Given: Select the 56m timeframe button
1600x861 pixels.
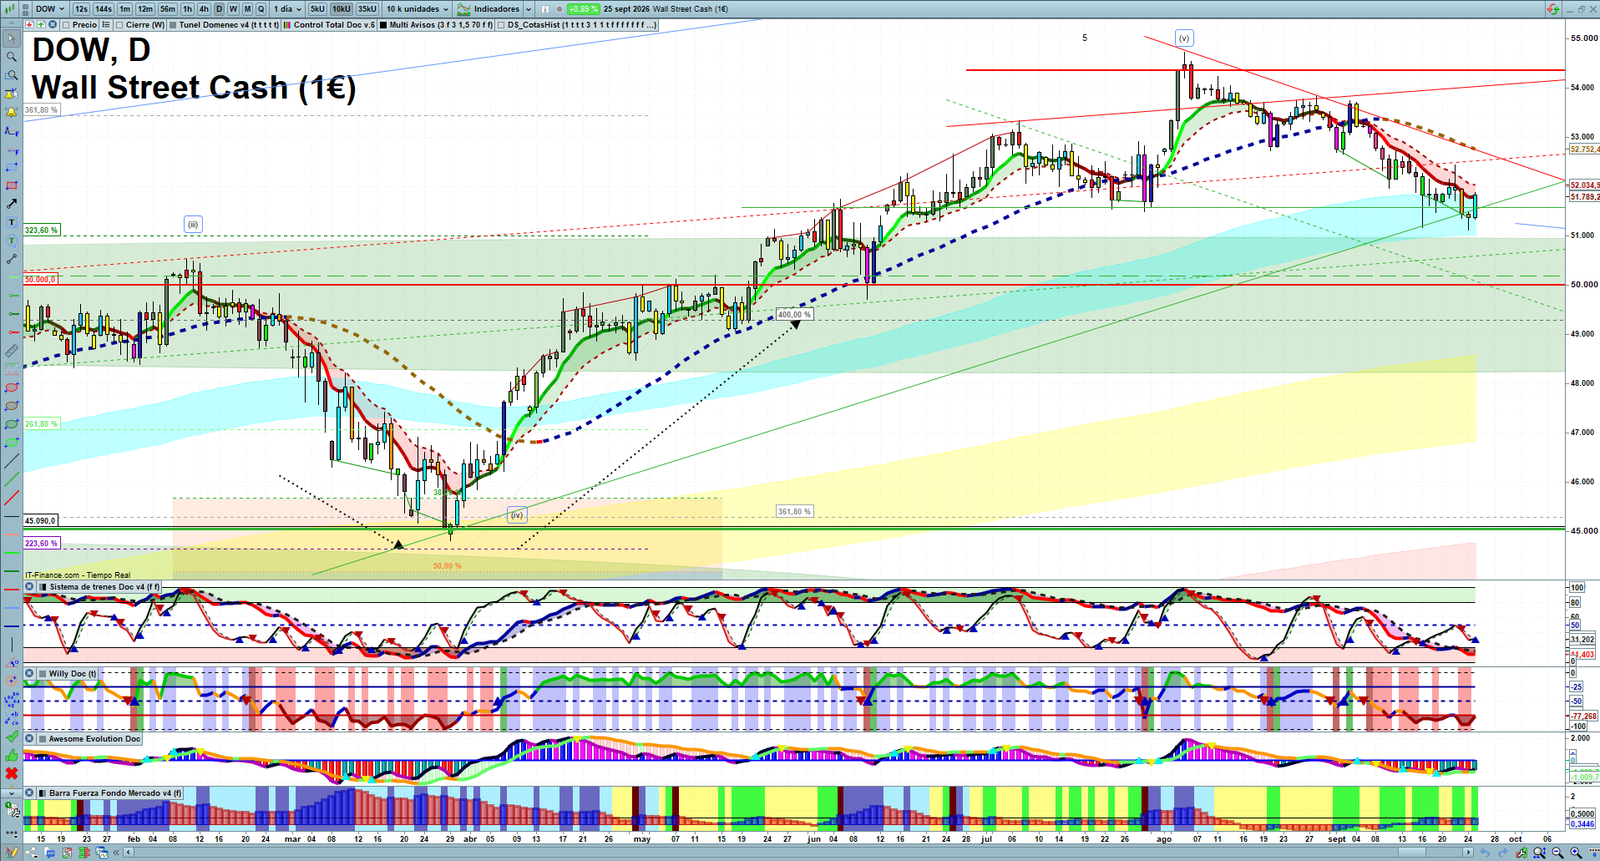Looking at the screenshot, I should (x=168, y=9).
